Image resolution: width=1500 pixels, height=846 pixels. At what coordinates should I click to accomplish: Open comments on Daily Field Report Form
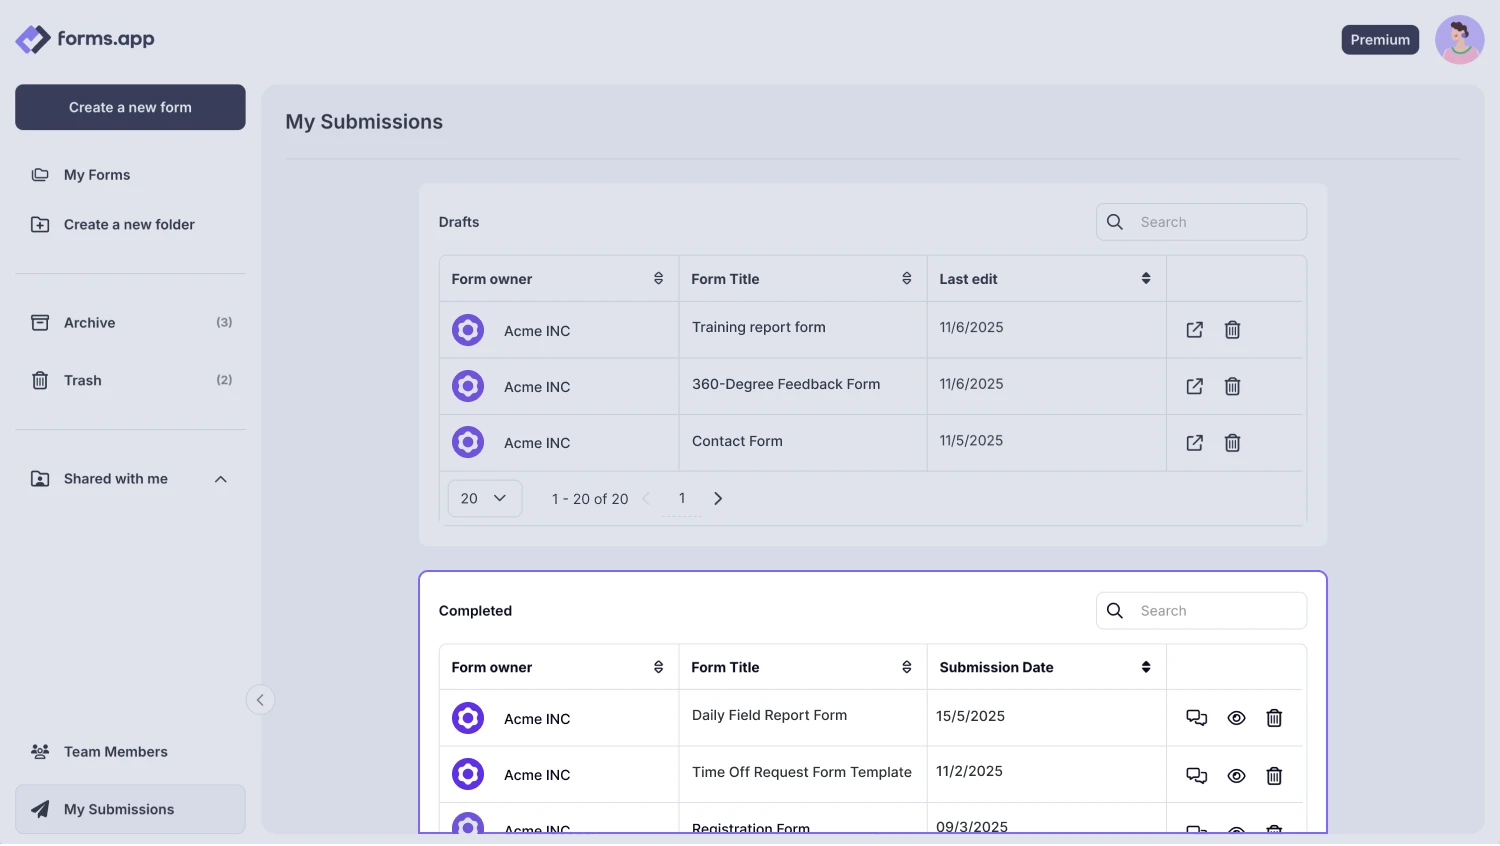click(1196, 717)
